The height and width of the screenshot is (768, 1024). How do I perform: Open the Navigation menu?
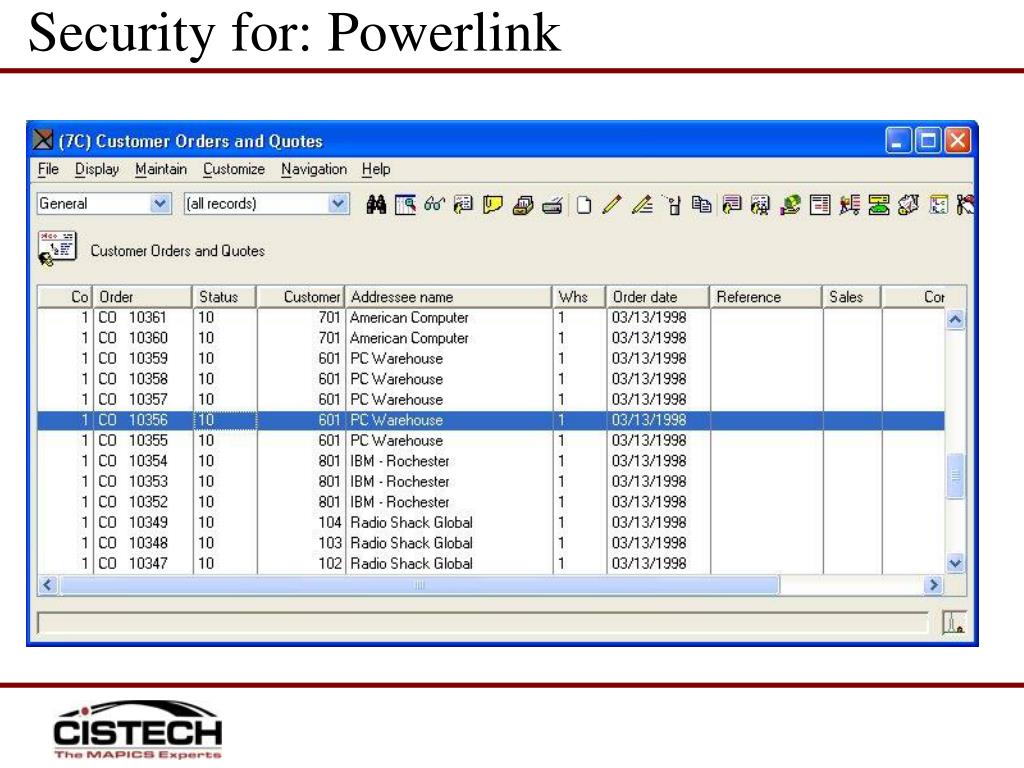point(314,169)
